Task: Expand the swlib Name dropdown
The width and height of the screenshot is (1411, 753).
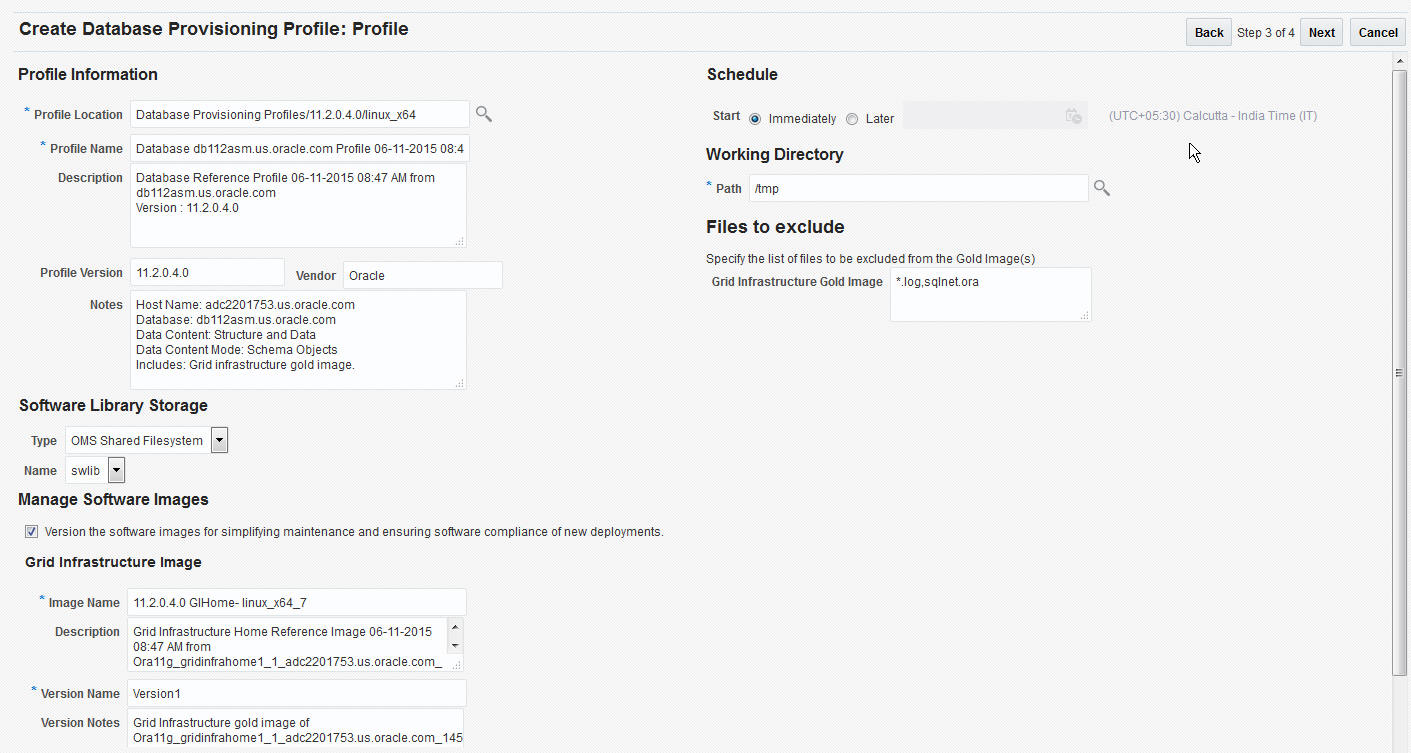Action: 116,470
